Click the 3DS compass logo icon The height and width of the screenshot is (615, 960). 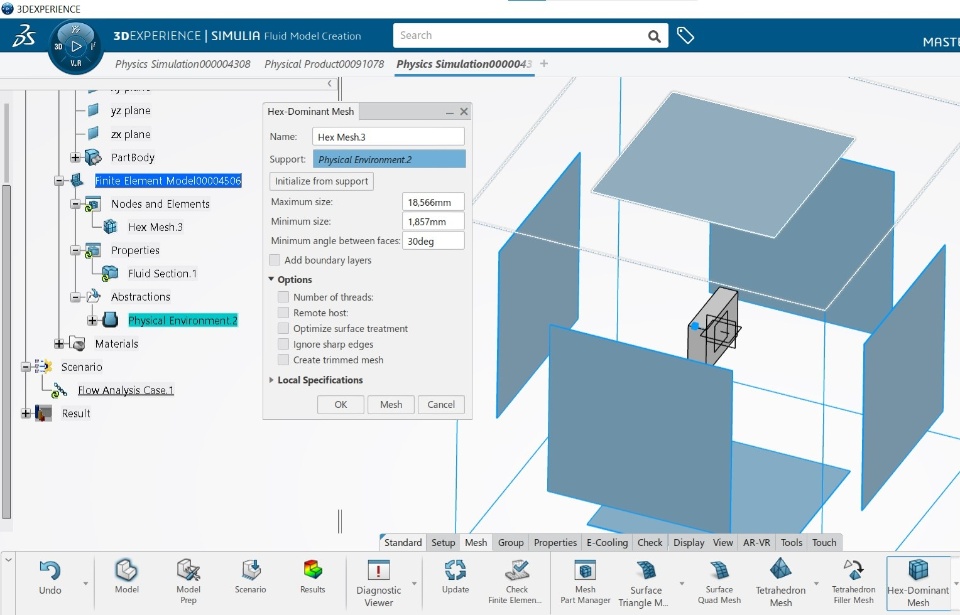[24, 36]
